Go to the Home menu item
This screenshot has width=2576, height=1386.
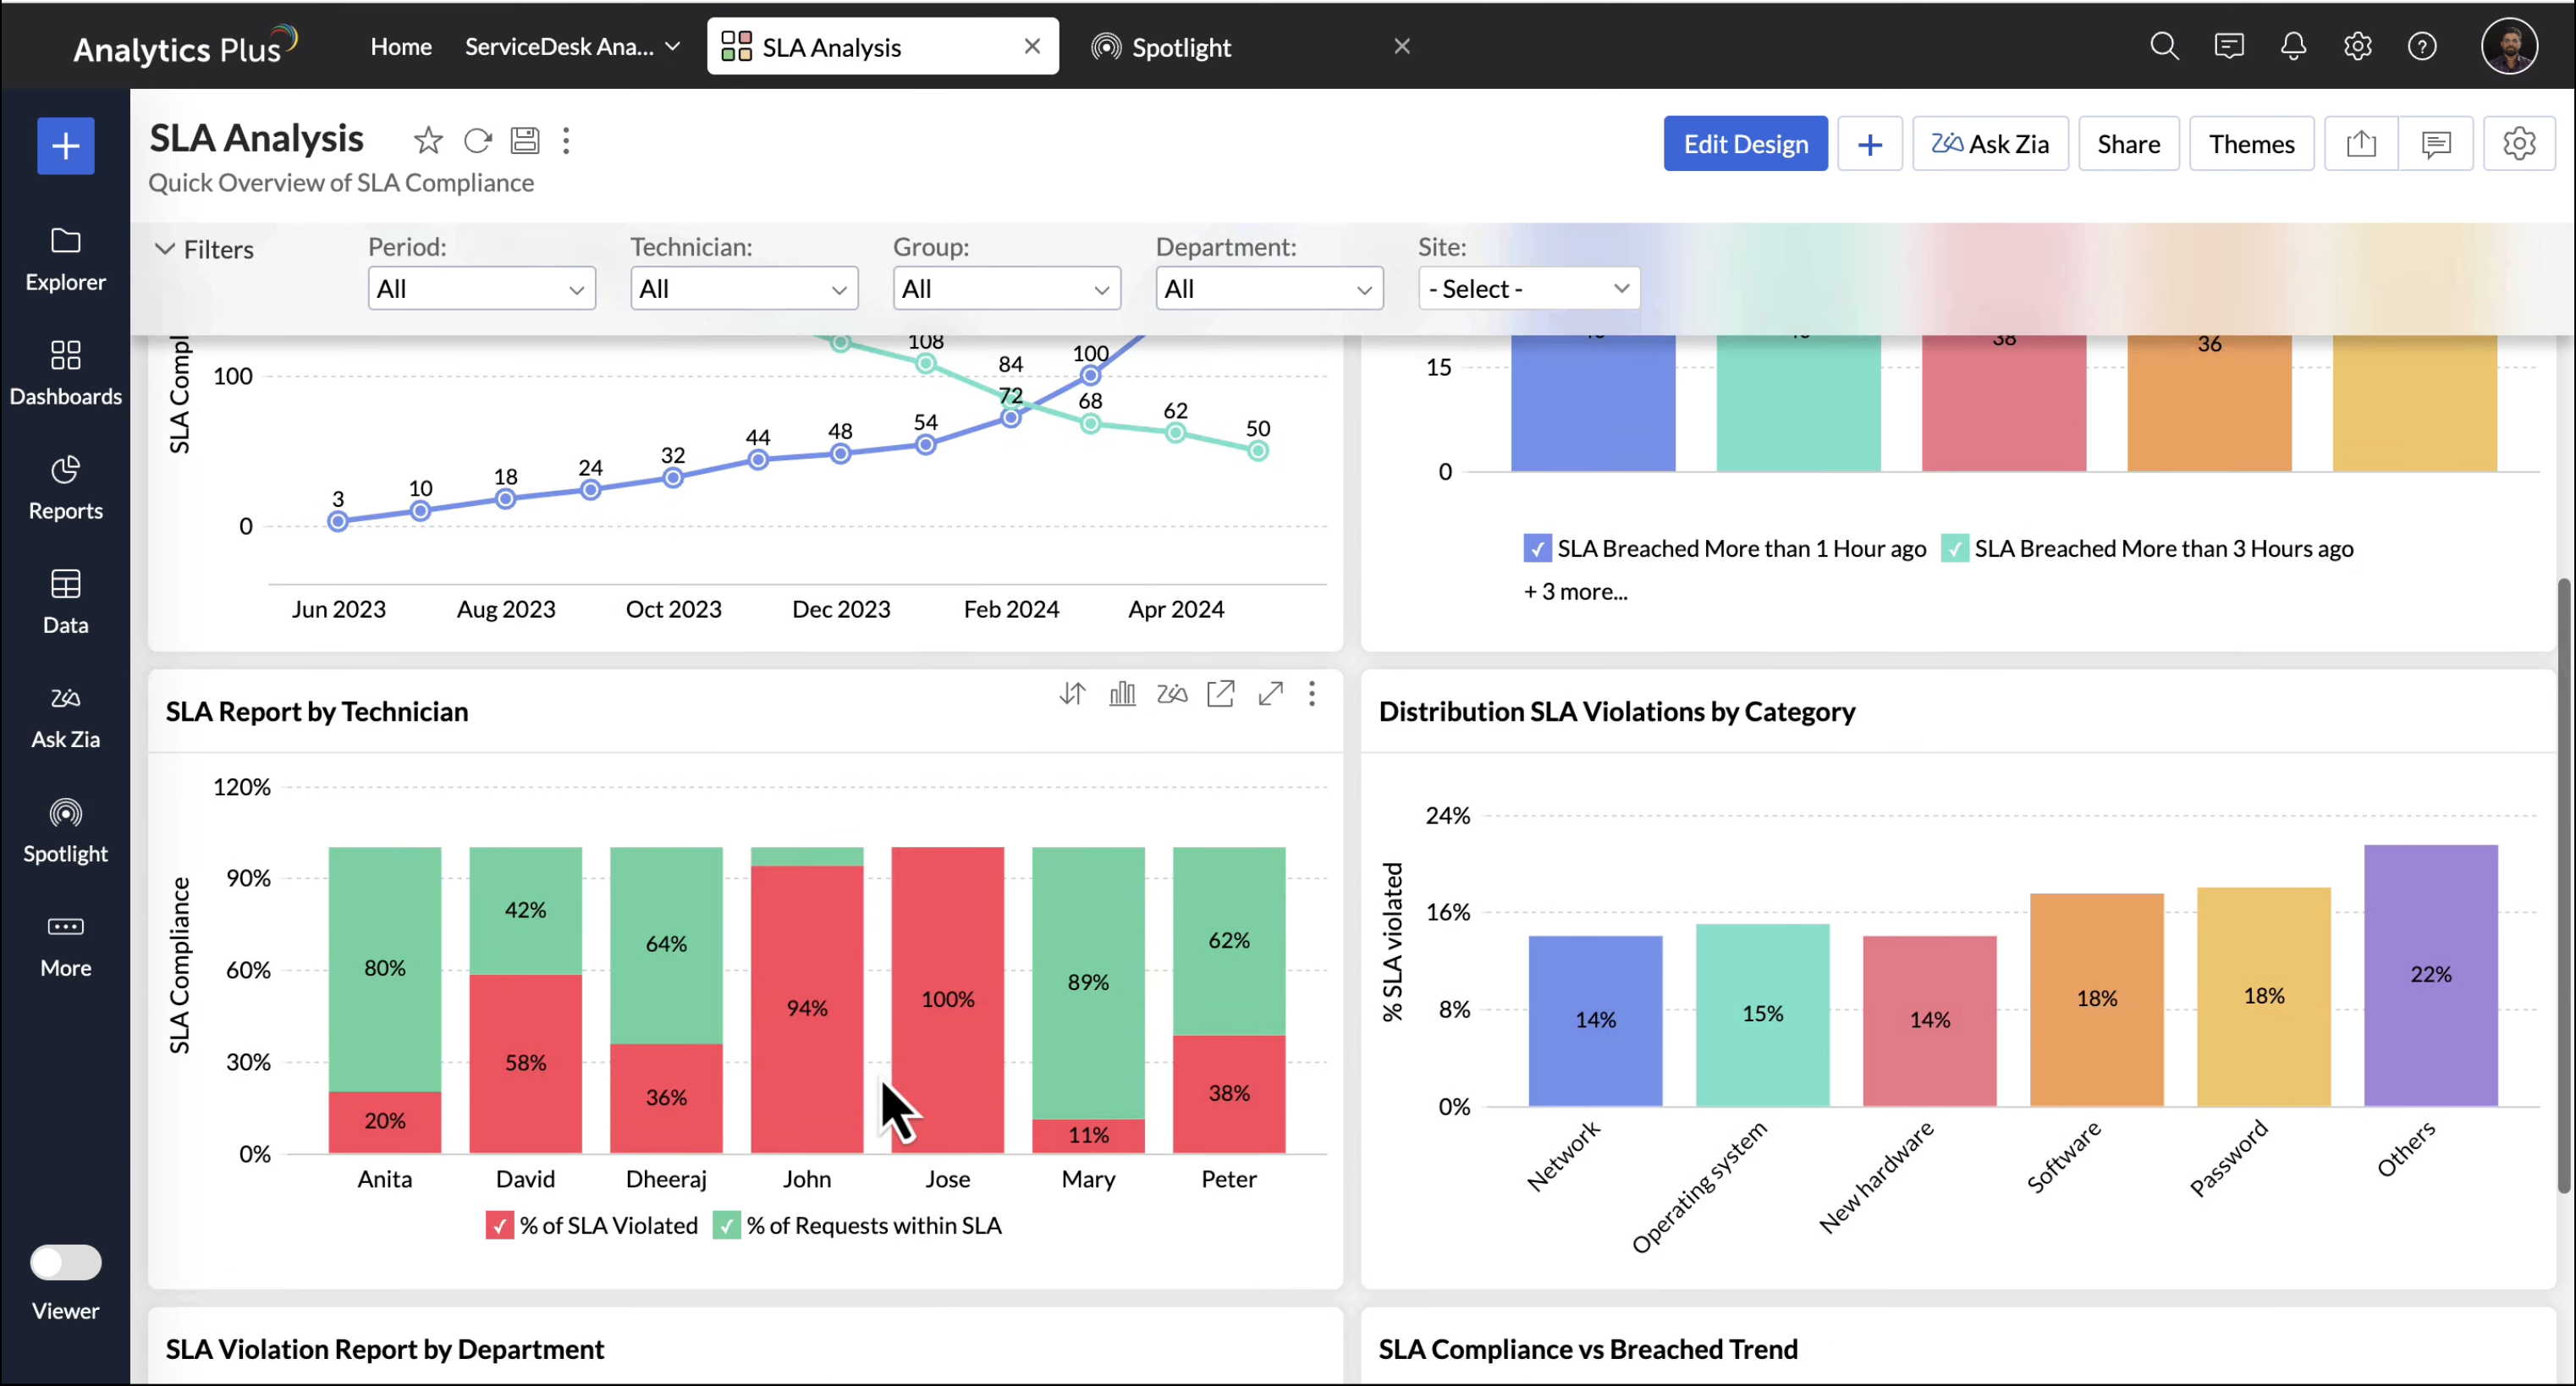point(401,47)
